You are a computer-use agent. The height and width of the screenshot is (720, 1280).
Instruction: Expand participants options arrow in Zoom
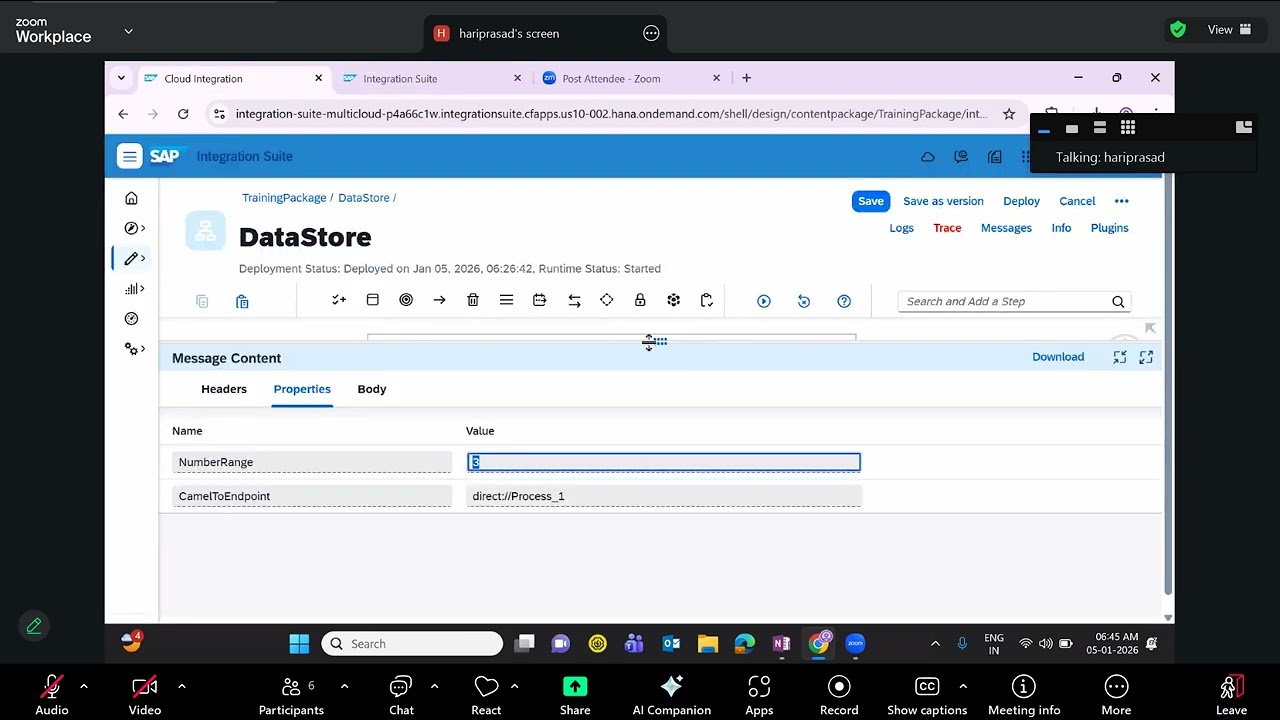(x=344, y=686)
